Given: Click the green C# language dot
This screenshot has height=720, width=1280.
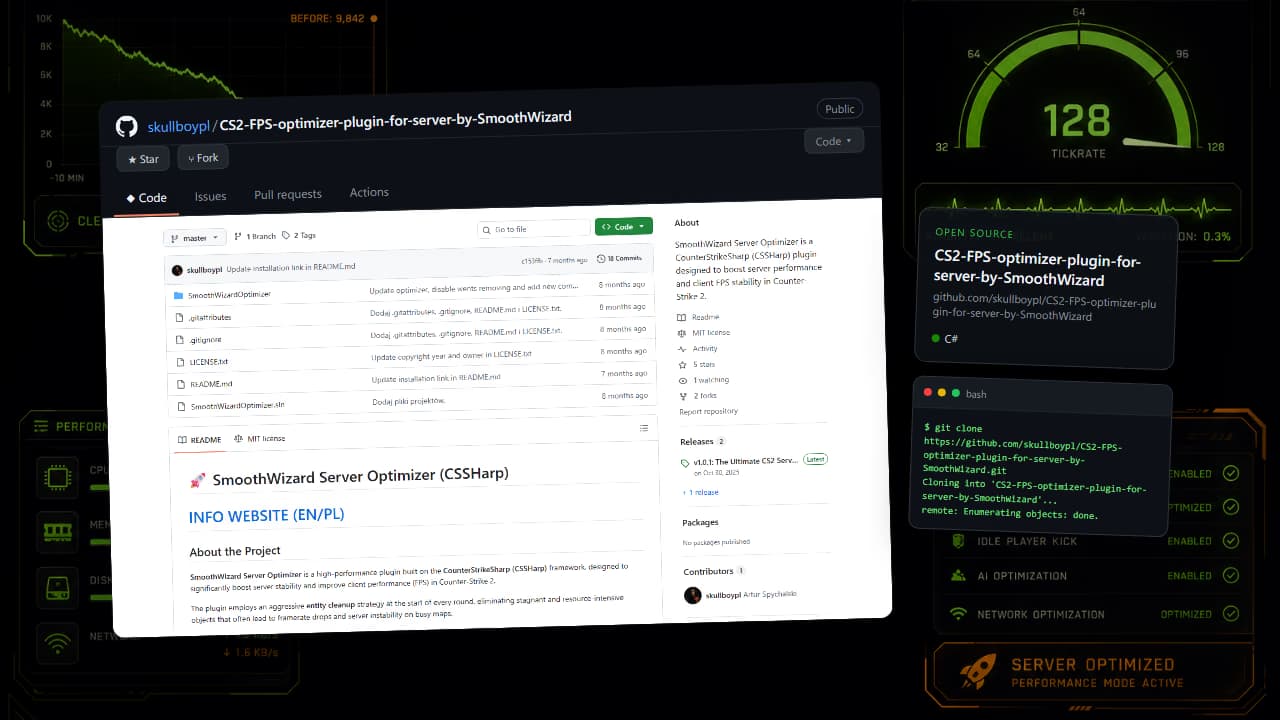Looking at the screenshot, I should pyautogui.click(x=935, y=338).
